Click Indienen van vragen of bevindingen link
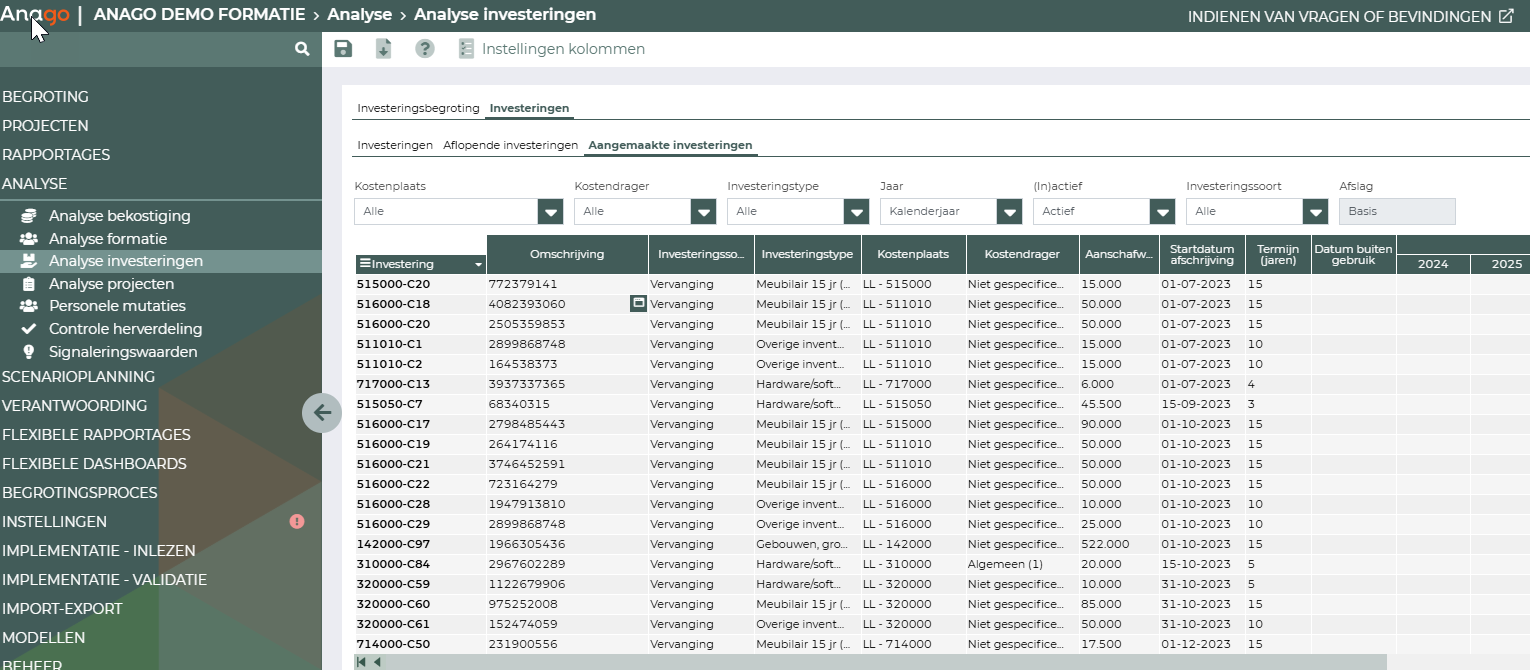 pos(1350,17)
